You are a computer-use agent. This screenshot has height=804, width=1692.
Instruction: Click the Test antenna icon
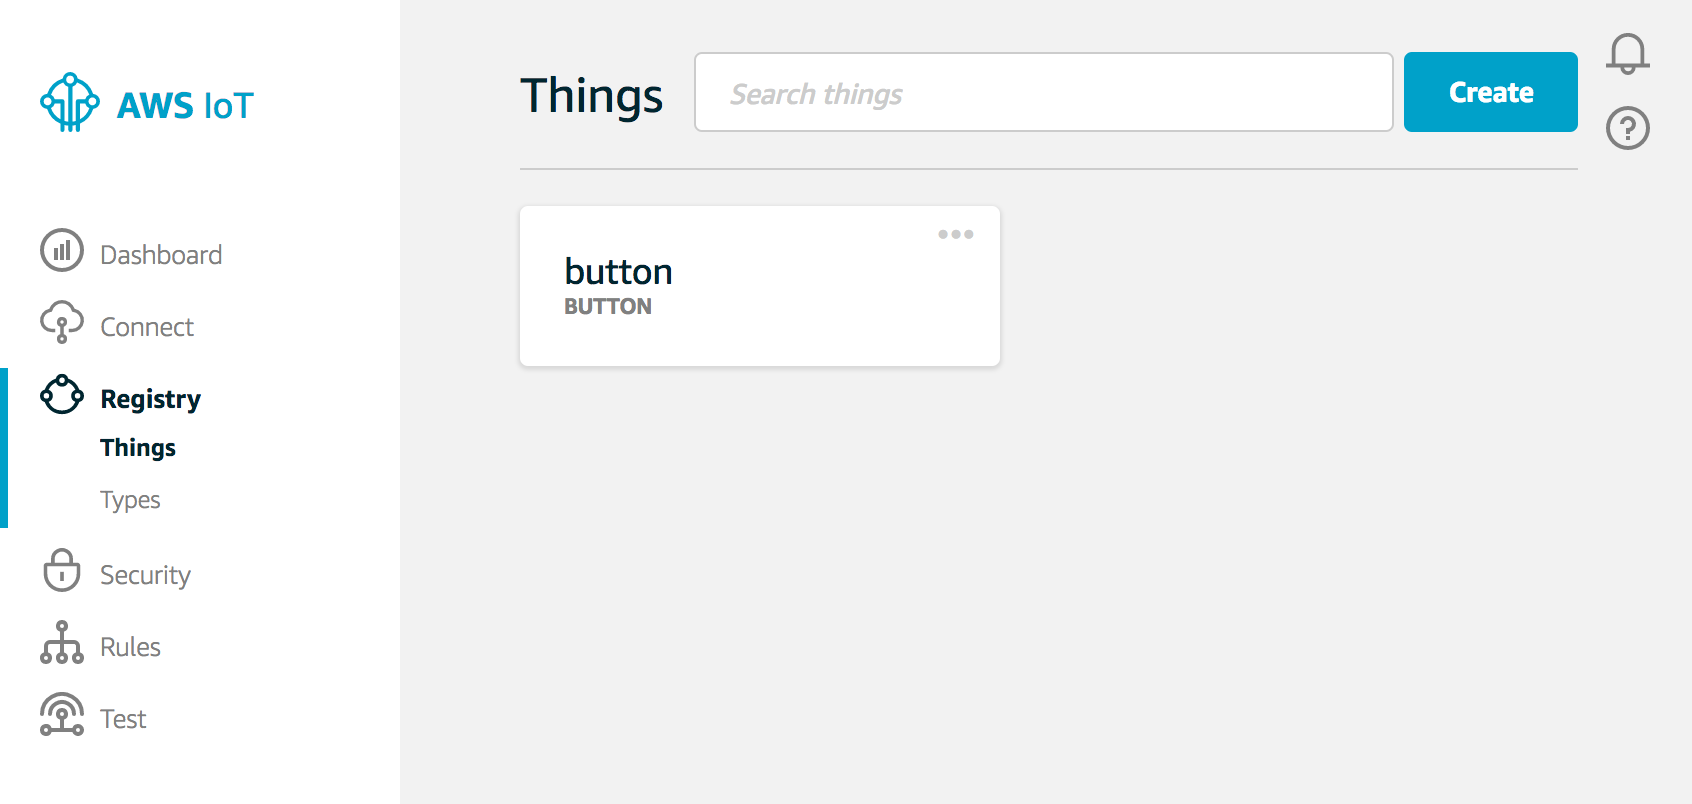(x=62, y=714)
